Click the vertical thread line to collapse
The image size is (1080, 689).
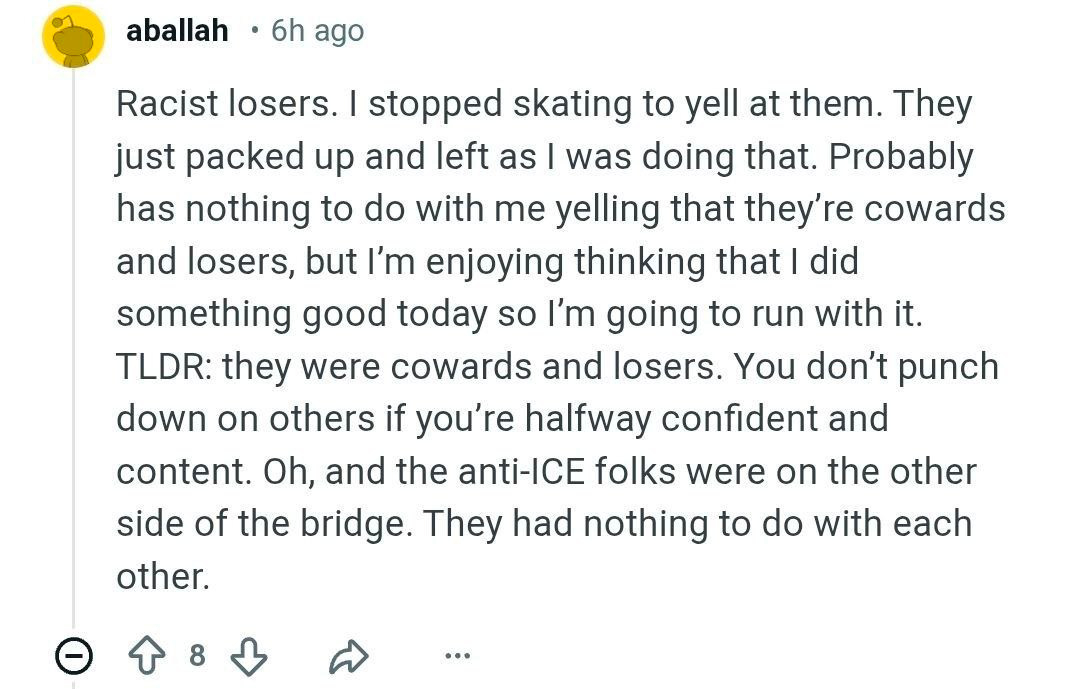pos(72,350)
